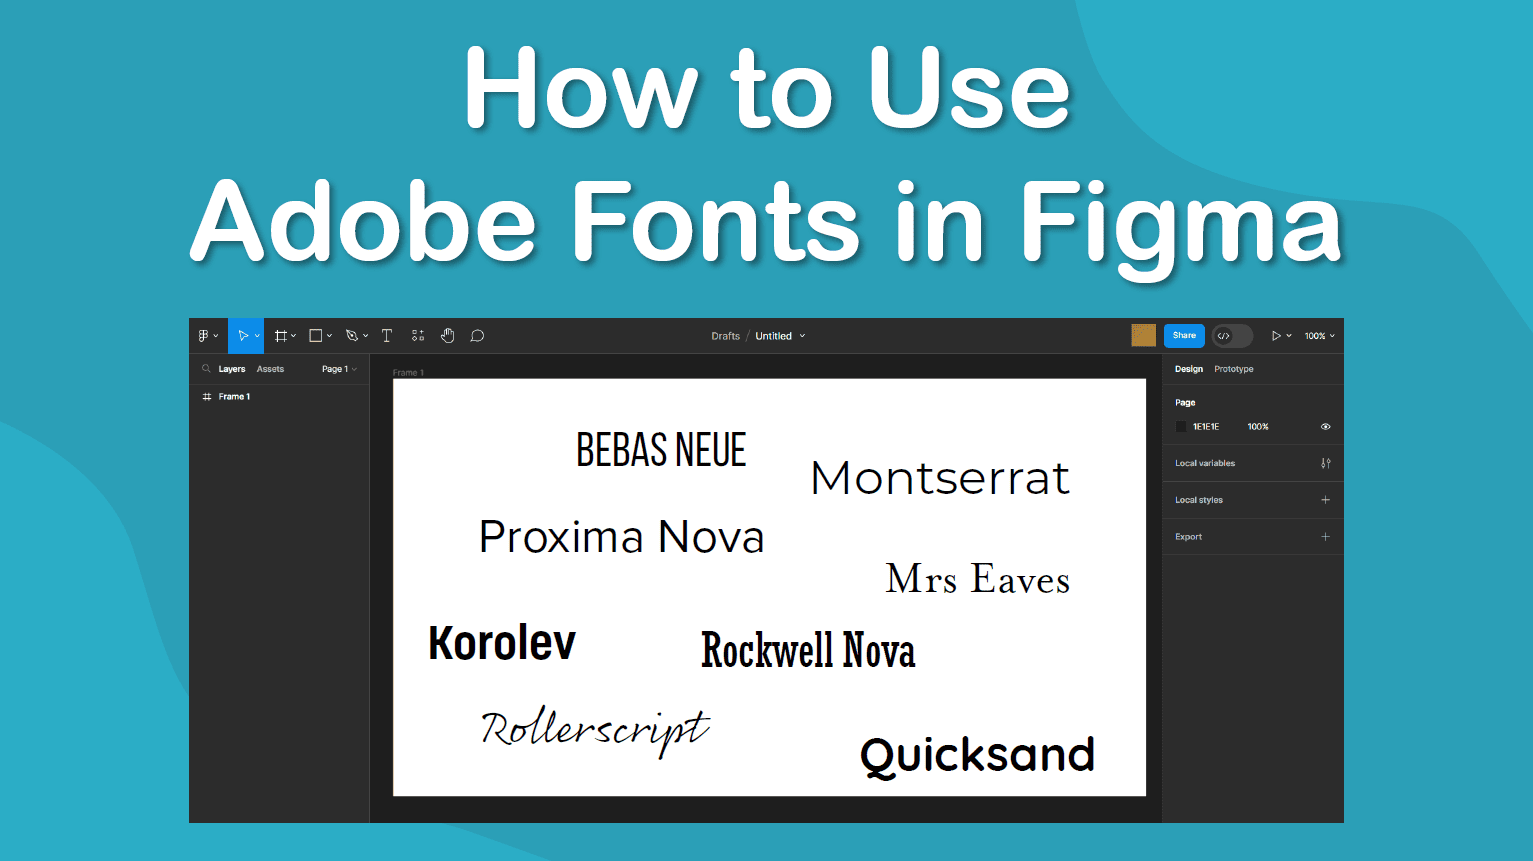
Task: Add an export setting with plus icon
Action: 1326,537
